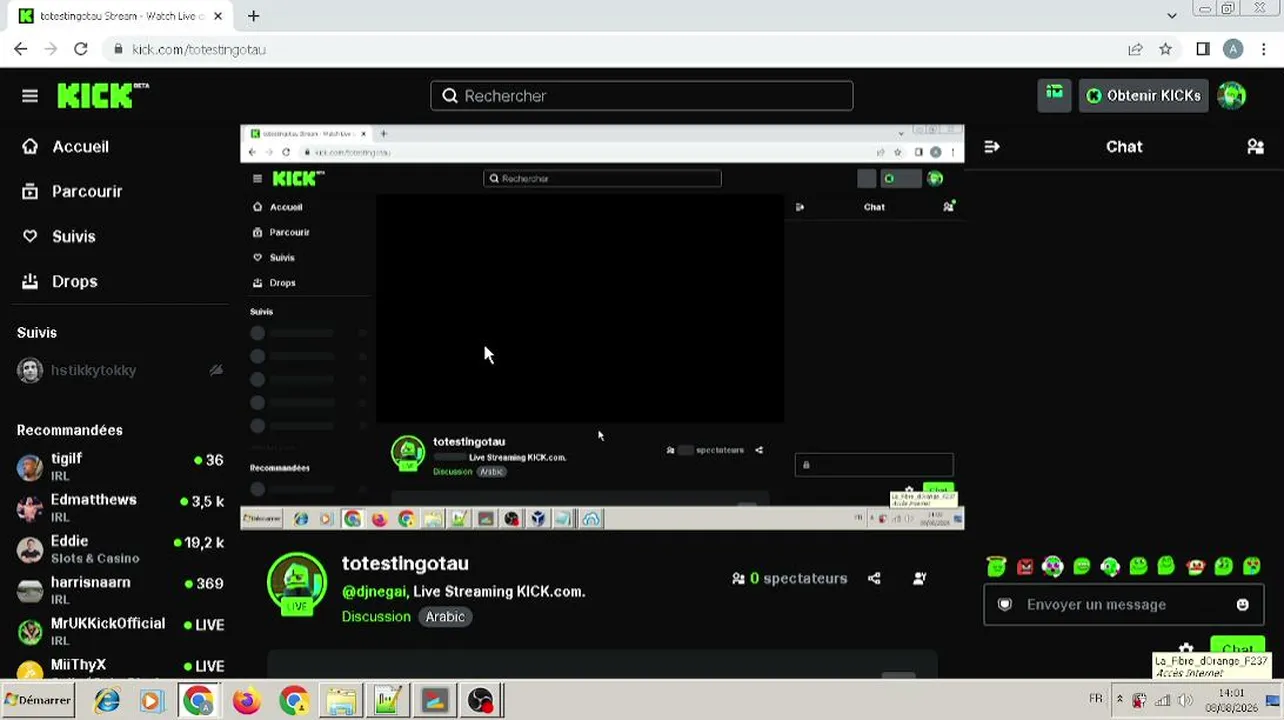Open recommended channel harrisnaarn
Screen dimensions: 1284x720
point(120,590)
